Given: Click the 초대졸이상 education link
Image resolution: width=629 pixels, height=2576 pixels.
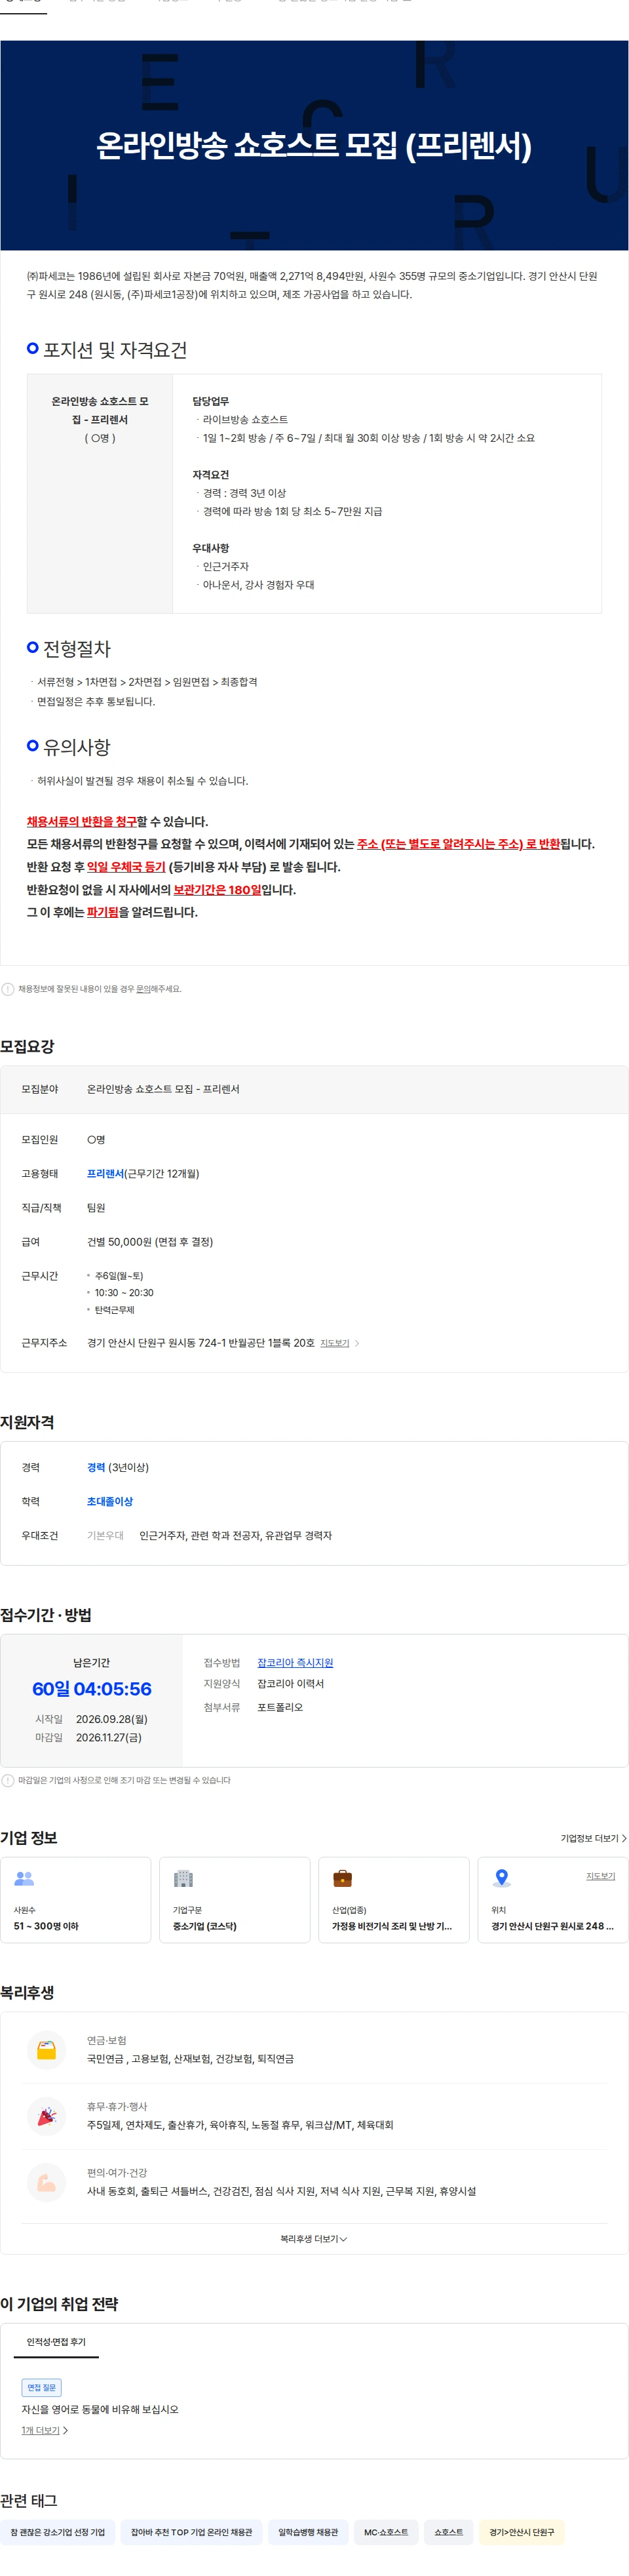Looking at the screenshot, I should tap(110, 1501).
